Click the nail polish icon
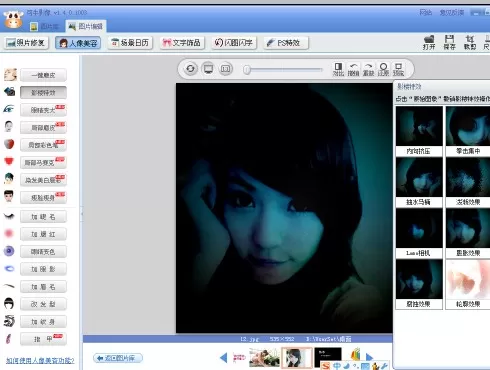 click(x=9, y=339)
